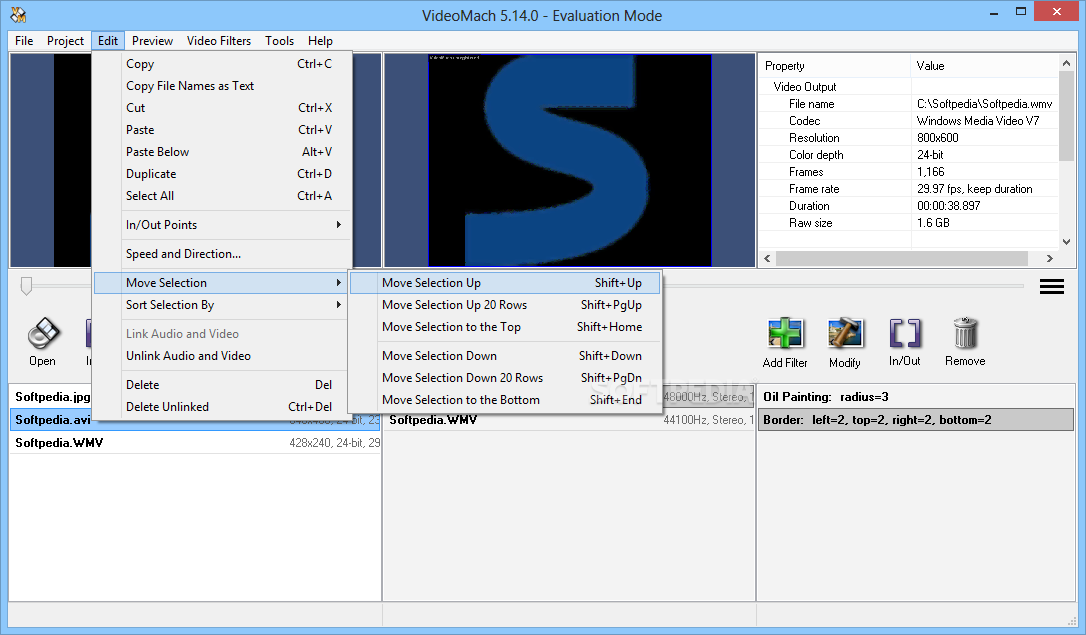Select Softpedia.WMV in the audio list
Viewport: 1086px width, 635px height.
point(569,420)
